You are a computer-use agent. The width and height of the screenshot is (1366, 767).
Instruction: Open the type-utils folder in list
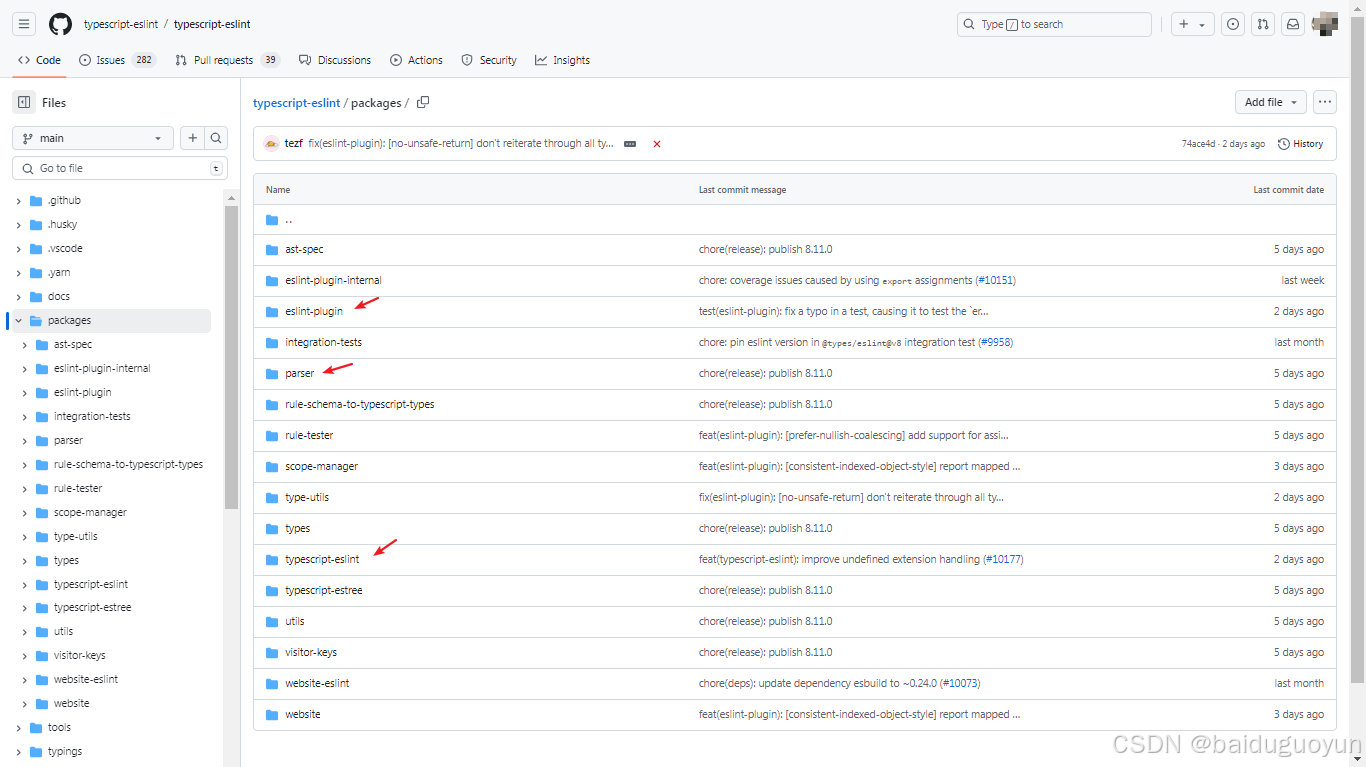(x=306, y=497)
